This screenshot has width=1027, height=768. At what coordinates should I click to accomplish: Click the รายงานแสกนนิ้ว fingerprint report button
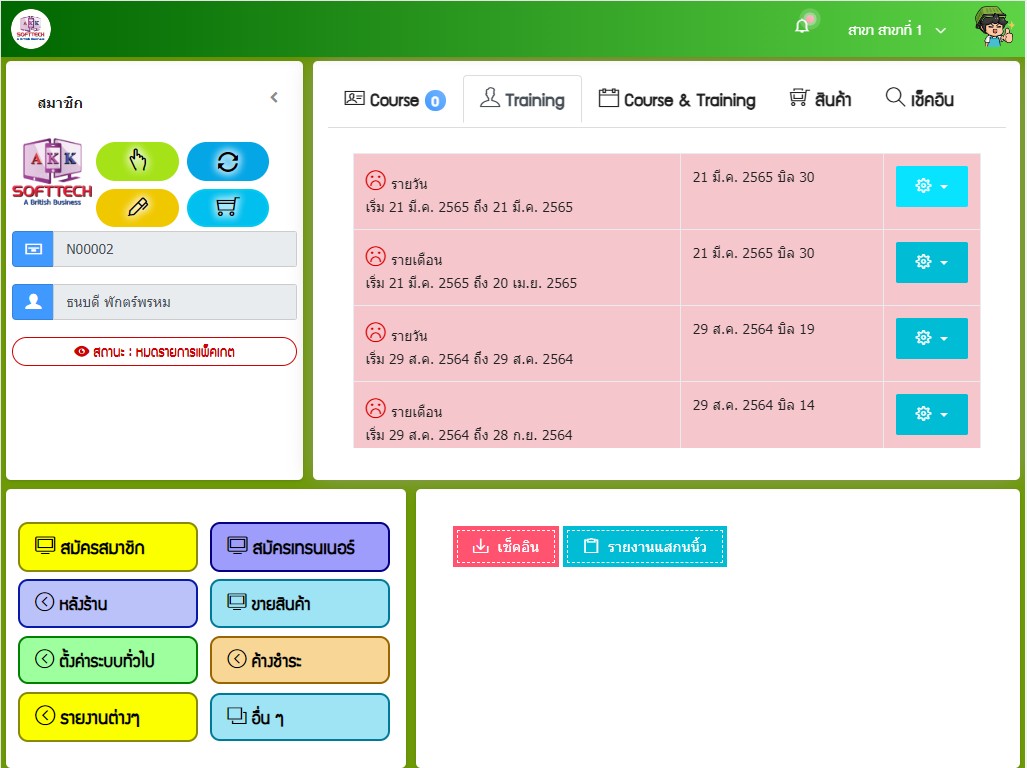click(645, 547)
